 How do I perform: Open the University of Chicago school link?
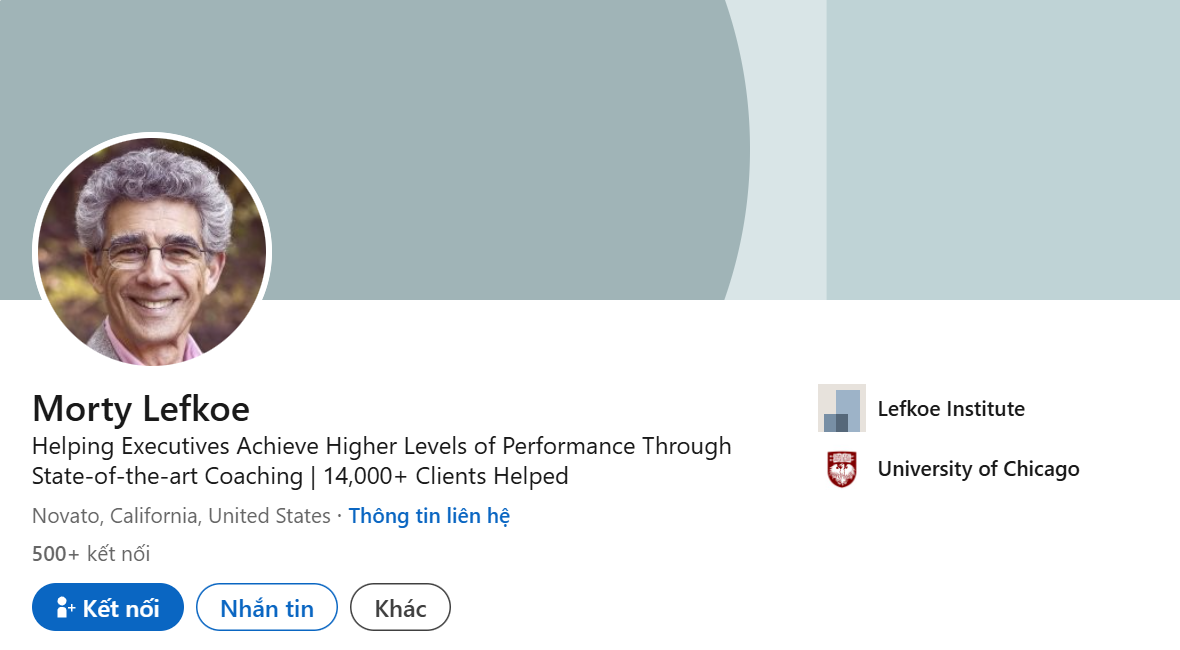point(978,469)
